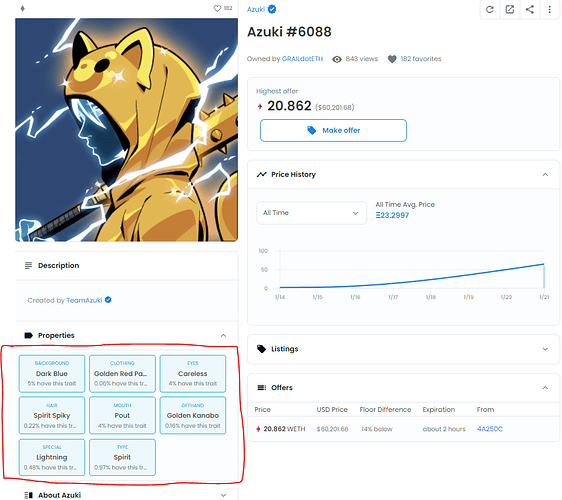Click the blue verified badge next to Azuki
Screen dimensions: 562x500
pyautogui.click(x=272, y=9)
